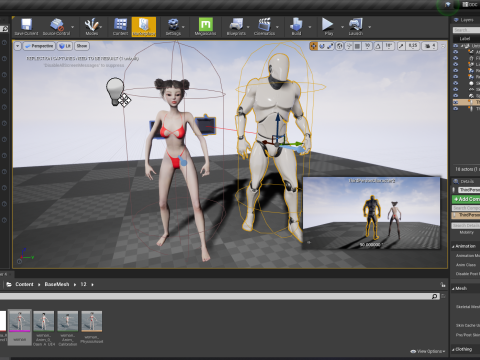Click the ThirdPersonCharacter camera preview window
Image resolution: width=480 pixels, height=360 pixels.
pos(371,213)
